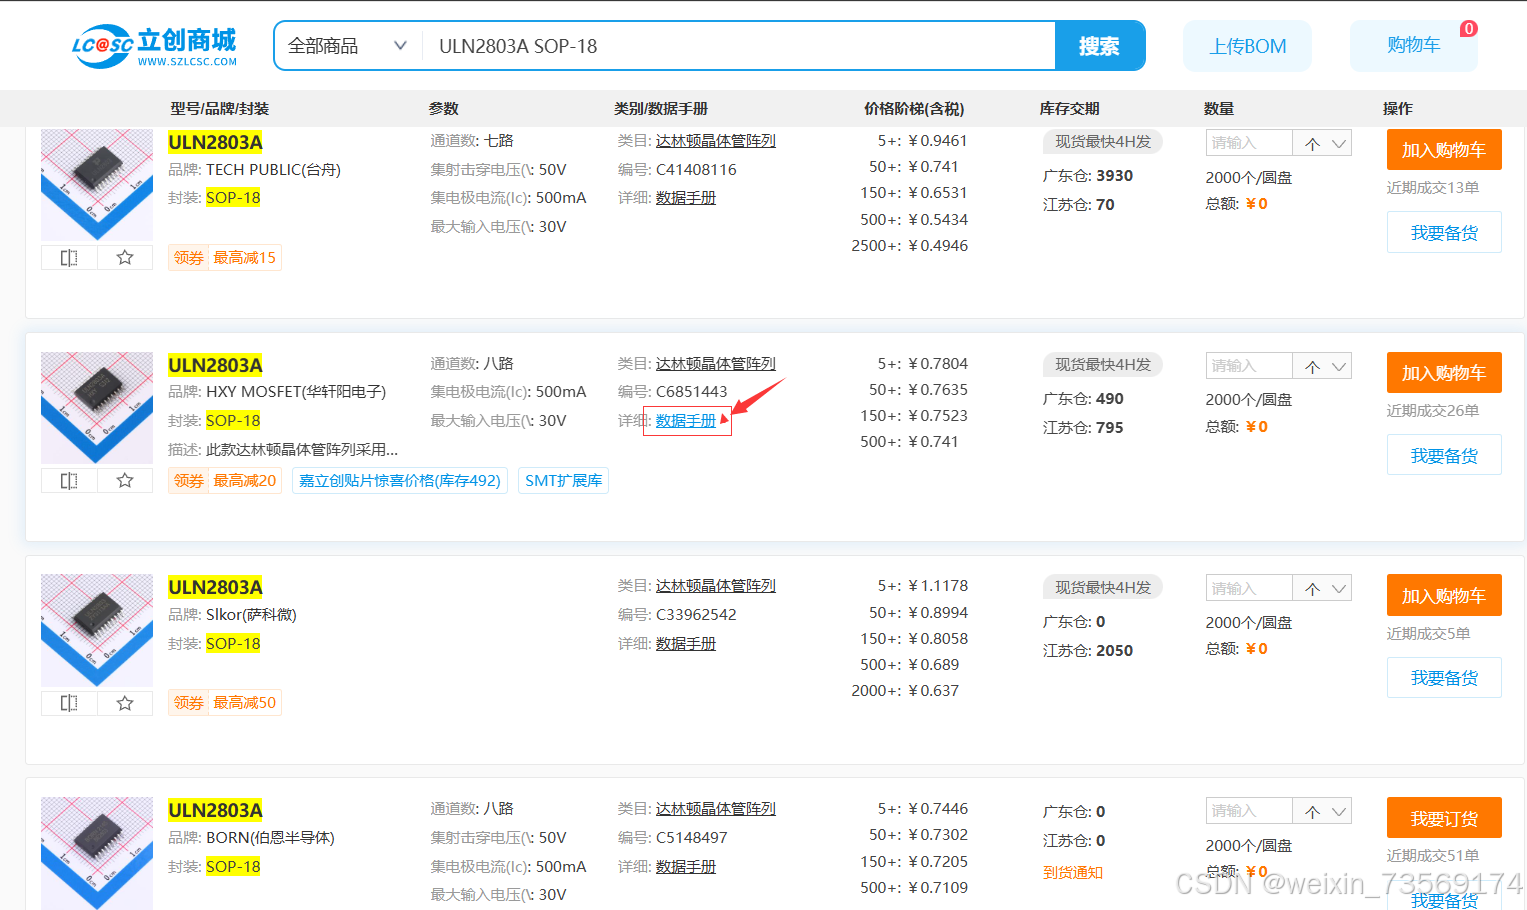Add Slkor ULN2803A to cart
This screenshot has height=910, width=1527.
coord(1444,596)
